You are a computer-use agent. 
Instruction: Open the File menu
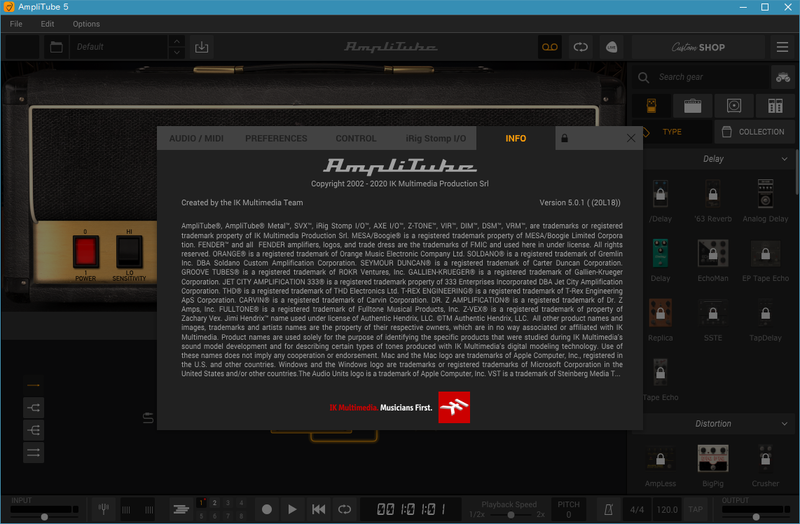click(x=16, y=24)
